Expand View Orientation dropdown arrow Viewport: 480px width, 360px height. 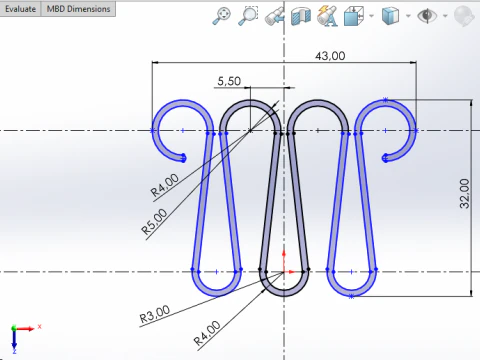[371, 16]
